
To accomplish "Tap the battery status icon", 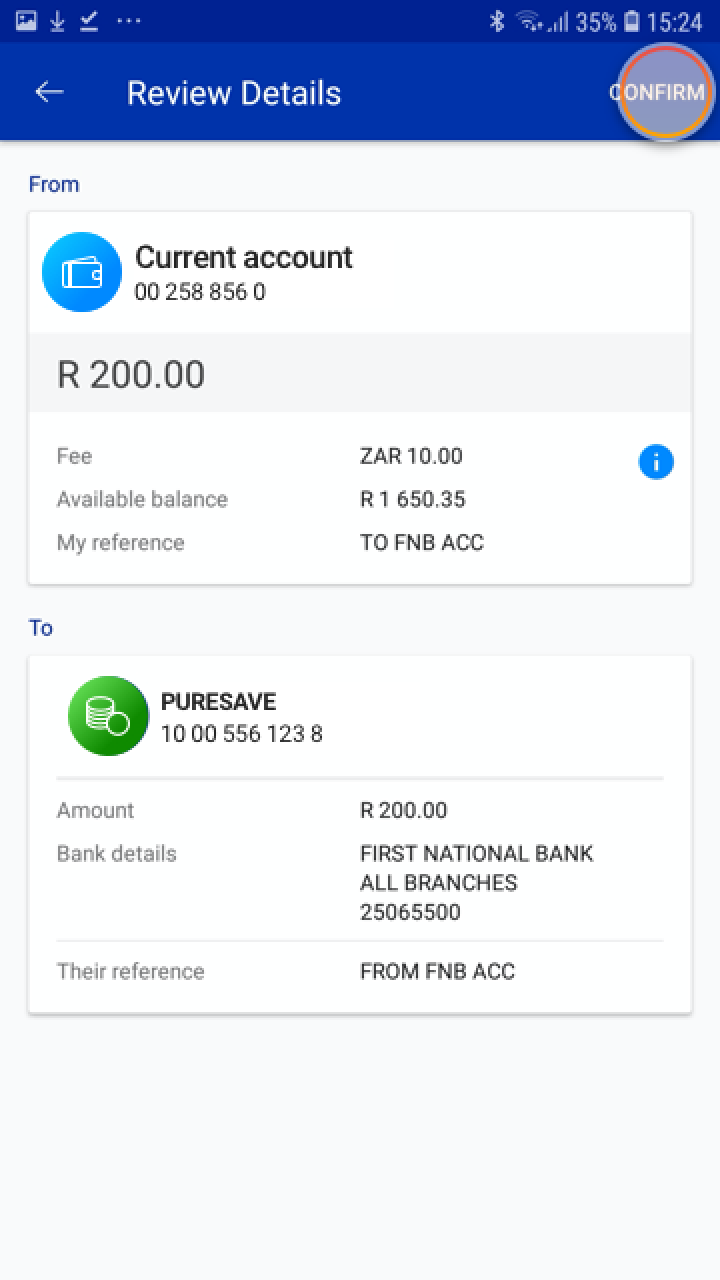I will point(632,21).
